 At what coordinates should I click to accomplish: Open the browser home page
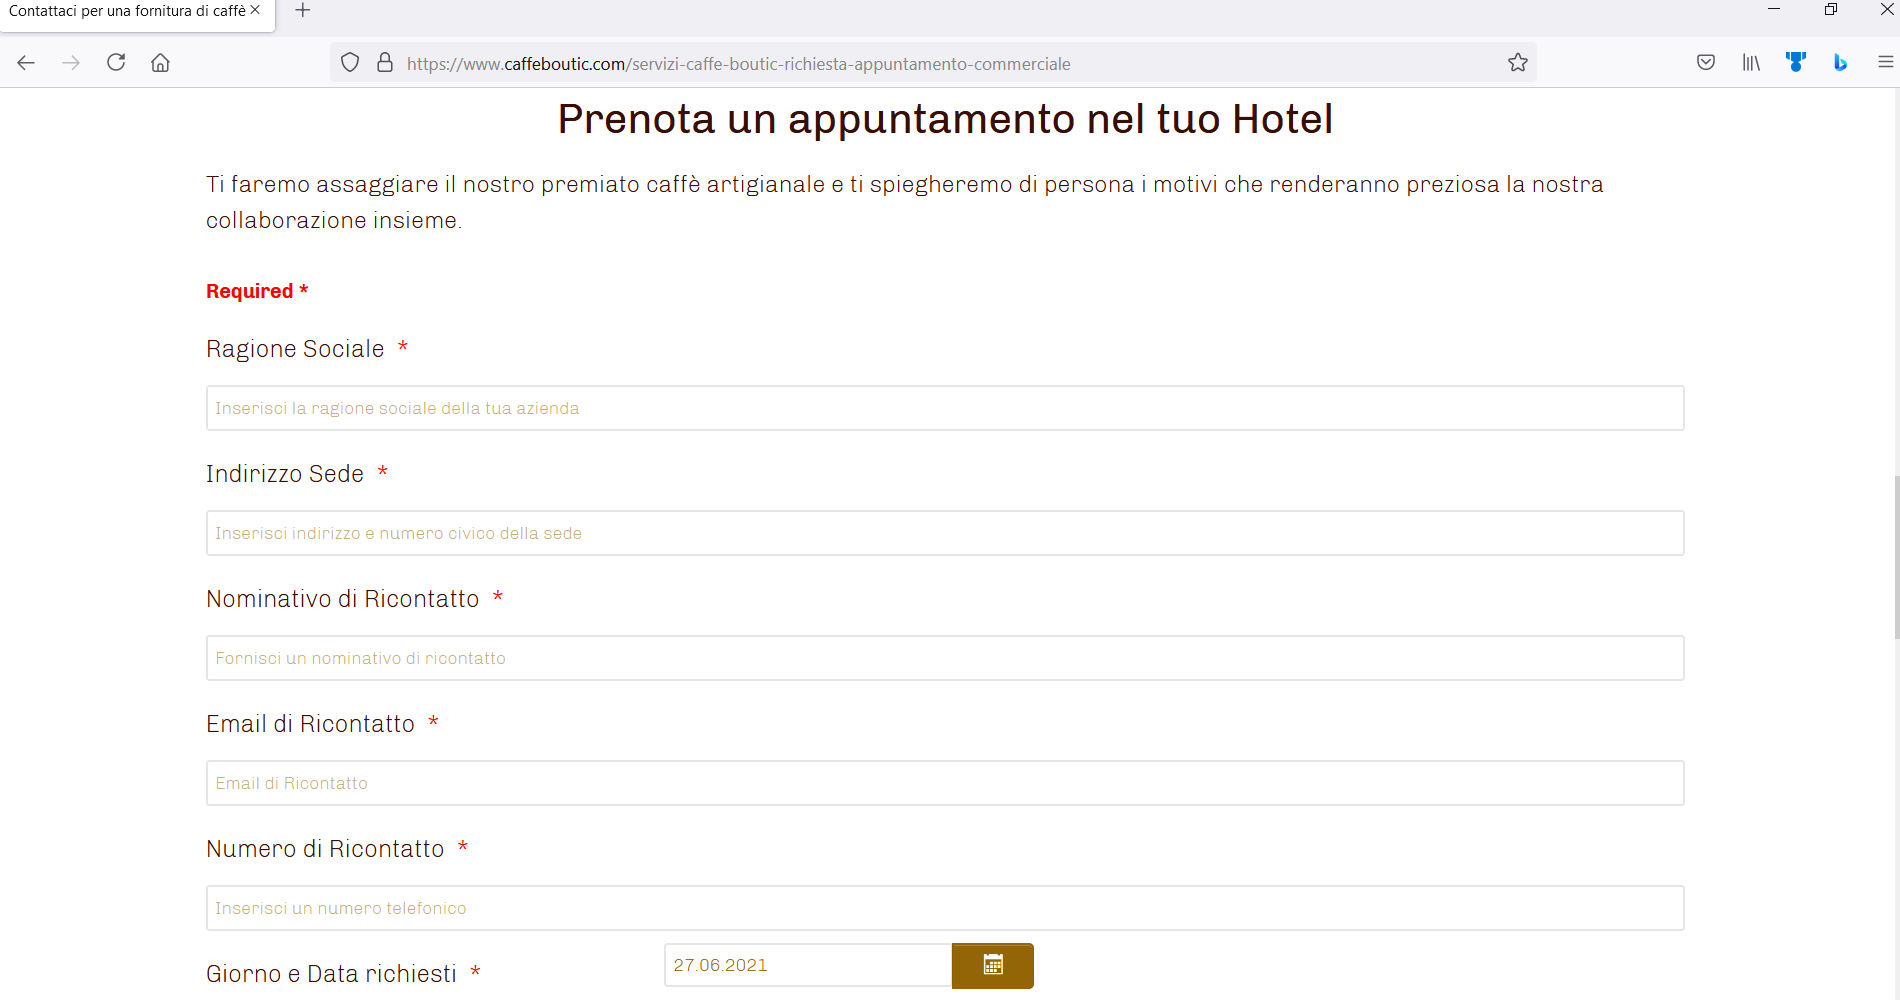[x=160, y=63]
